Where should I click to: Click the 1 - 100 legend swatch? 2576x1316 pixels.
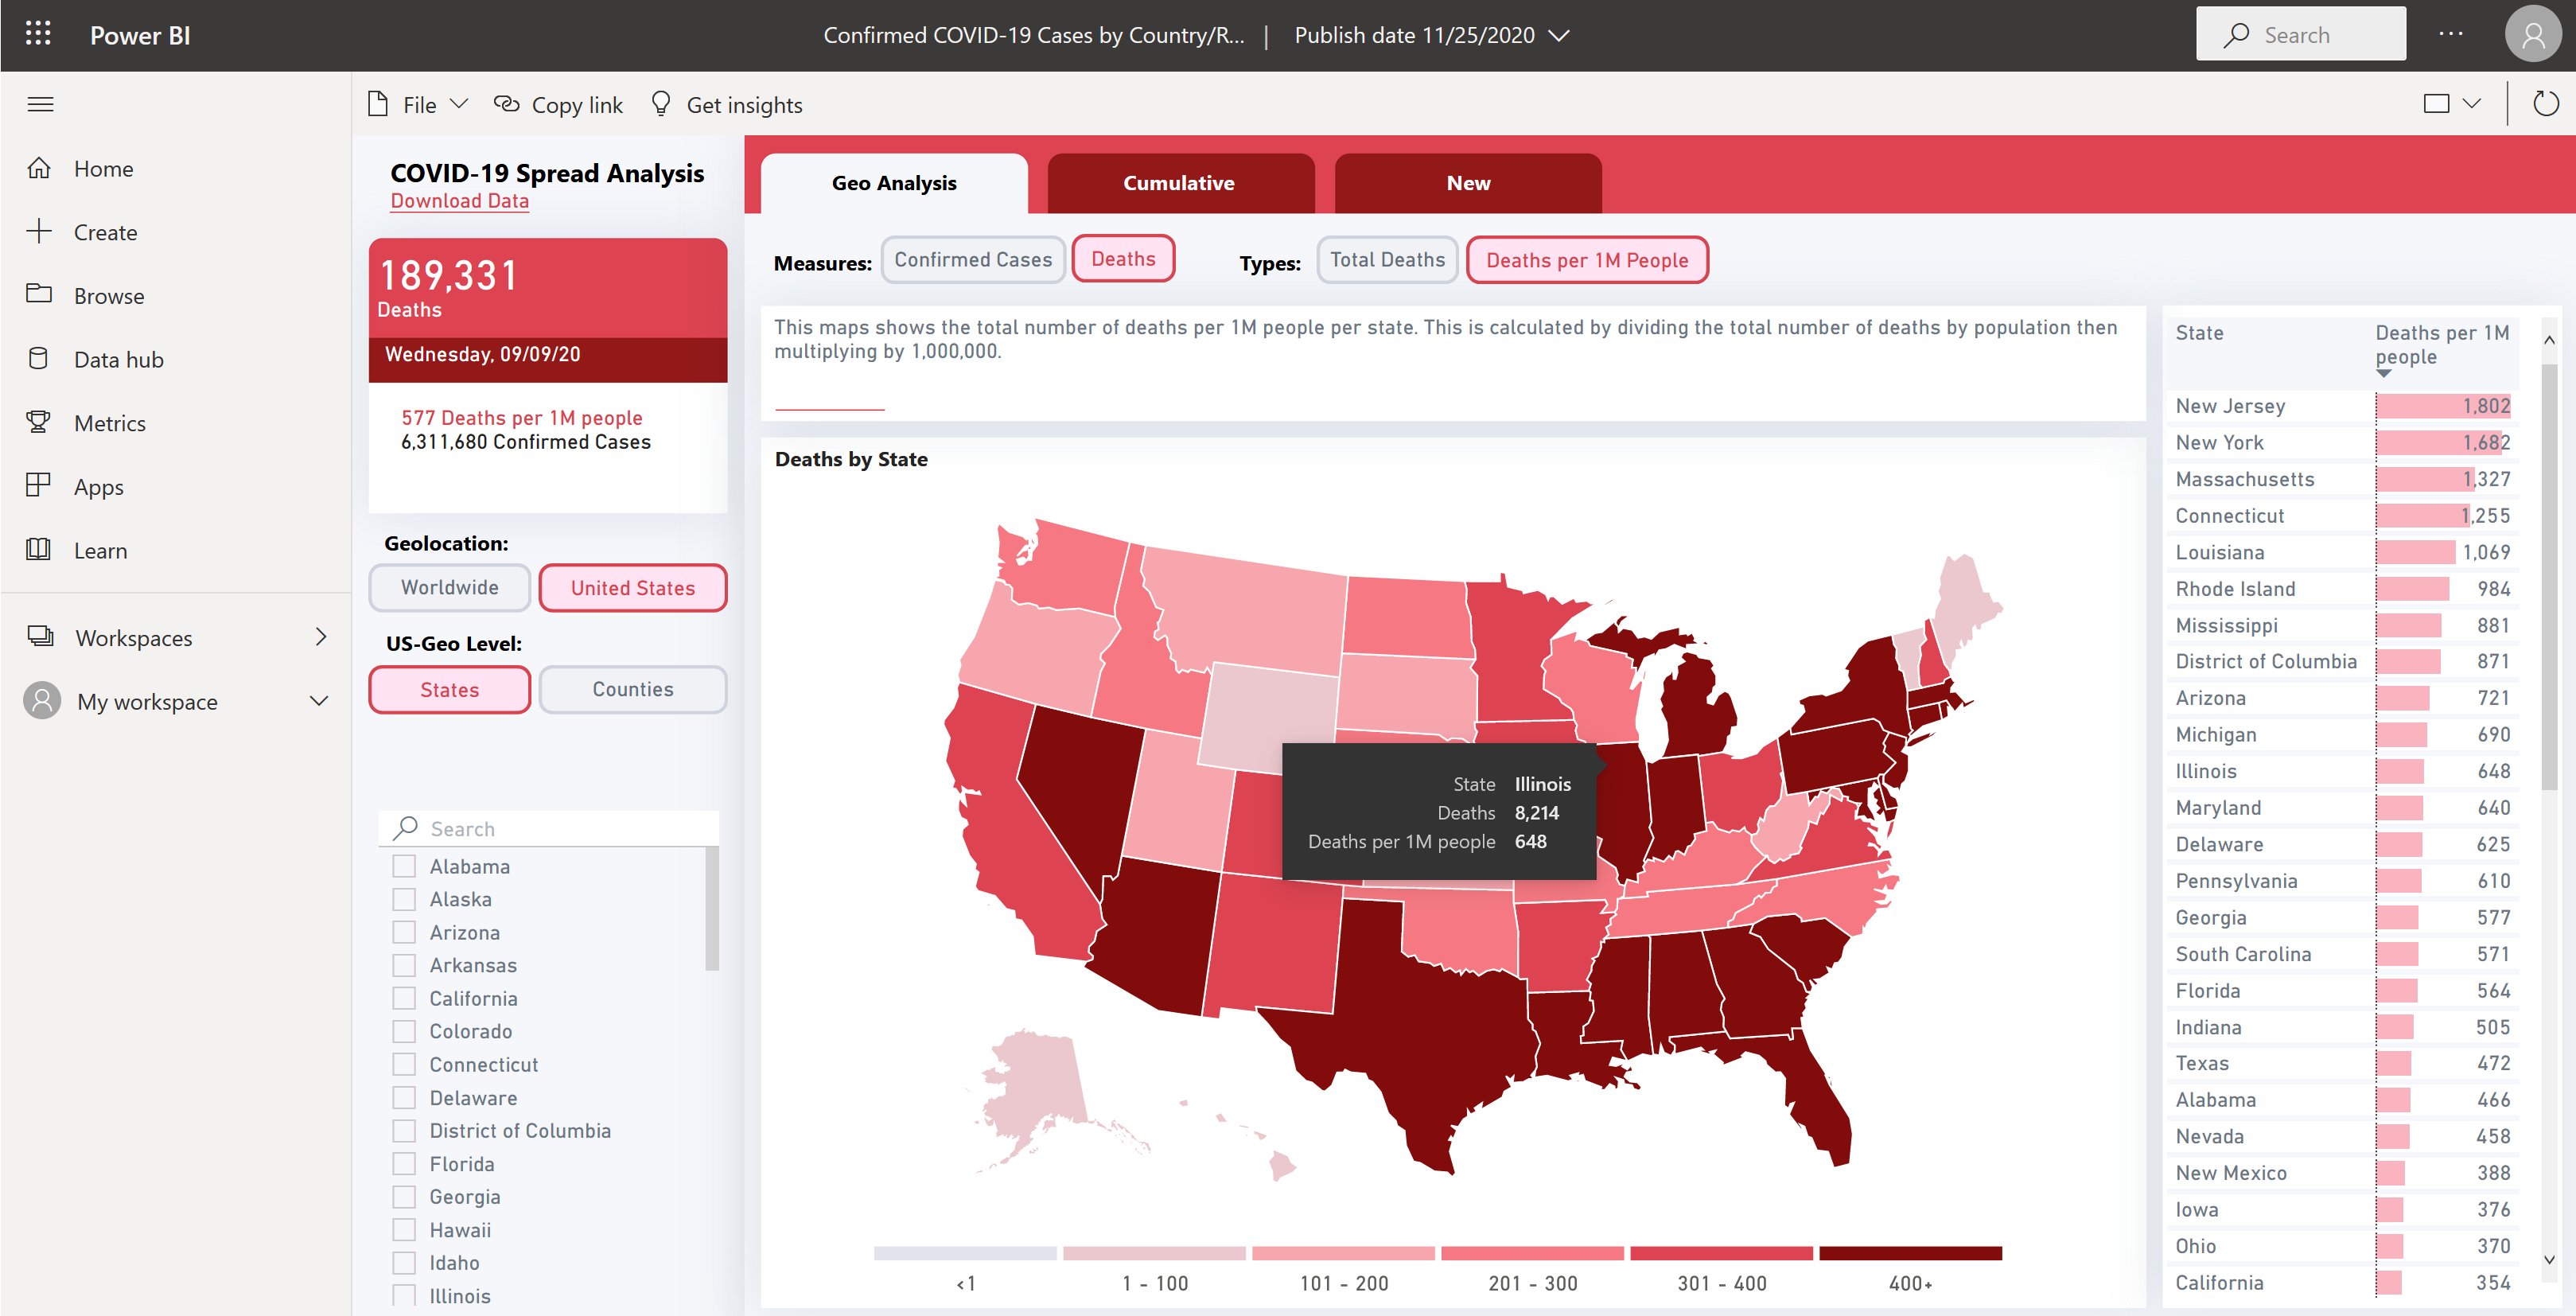pyautogui.click(x=1154, y=1253)
